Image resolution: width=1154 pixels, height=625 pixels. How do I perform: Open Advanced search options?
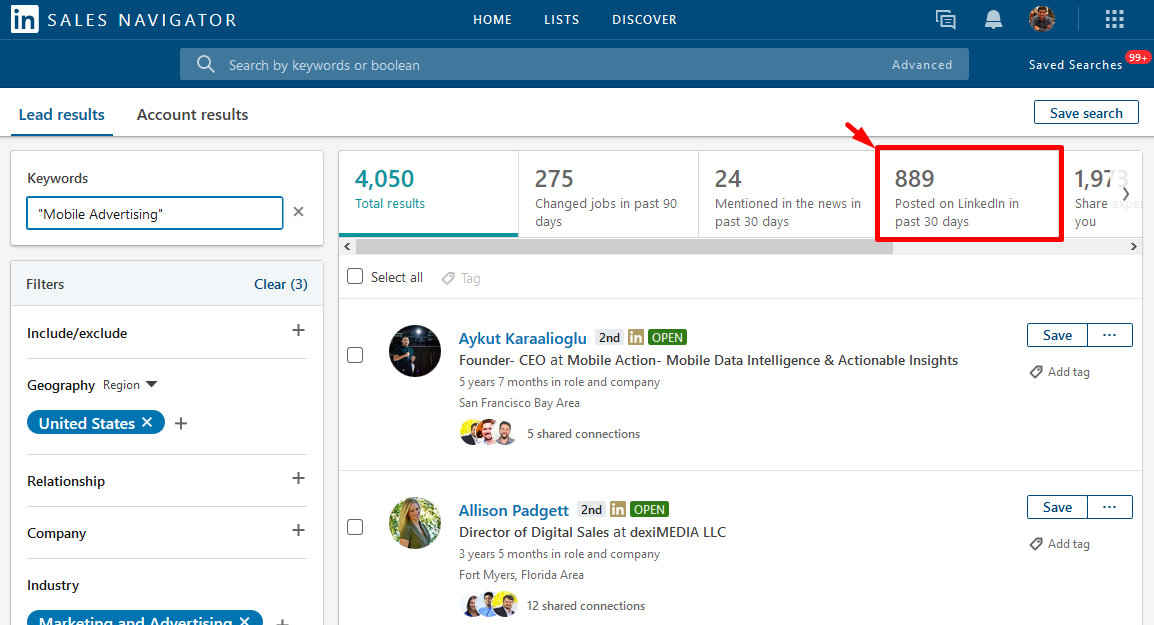(x=922, y=65)
